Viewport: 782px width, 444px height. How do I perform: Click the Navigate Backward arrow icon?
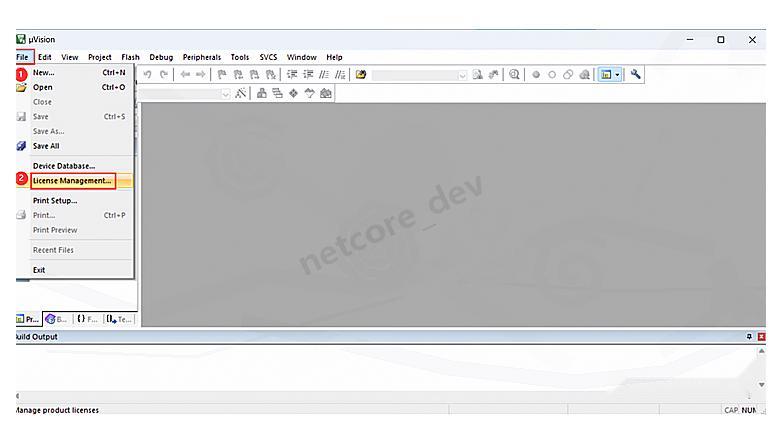coord(185,74)
